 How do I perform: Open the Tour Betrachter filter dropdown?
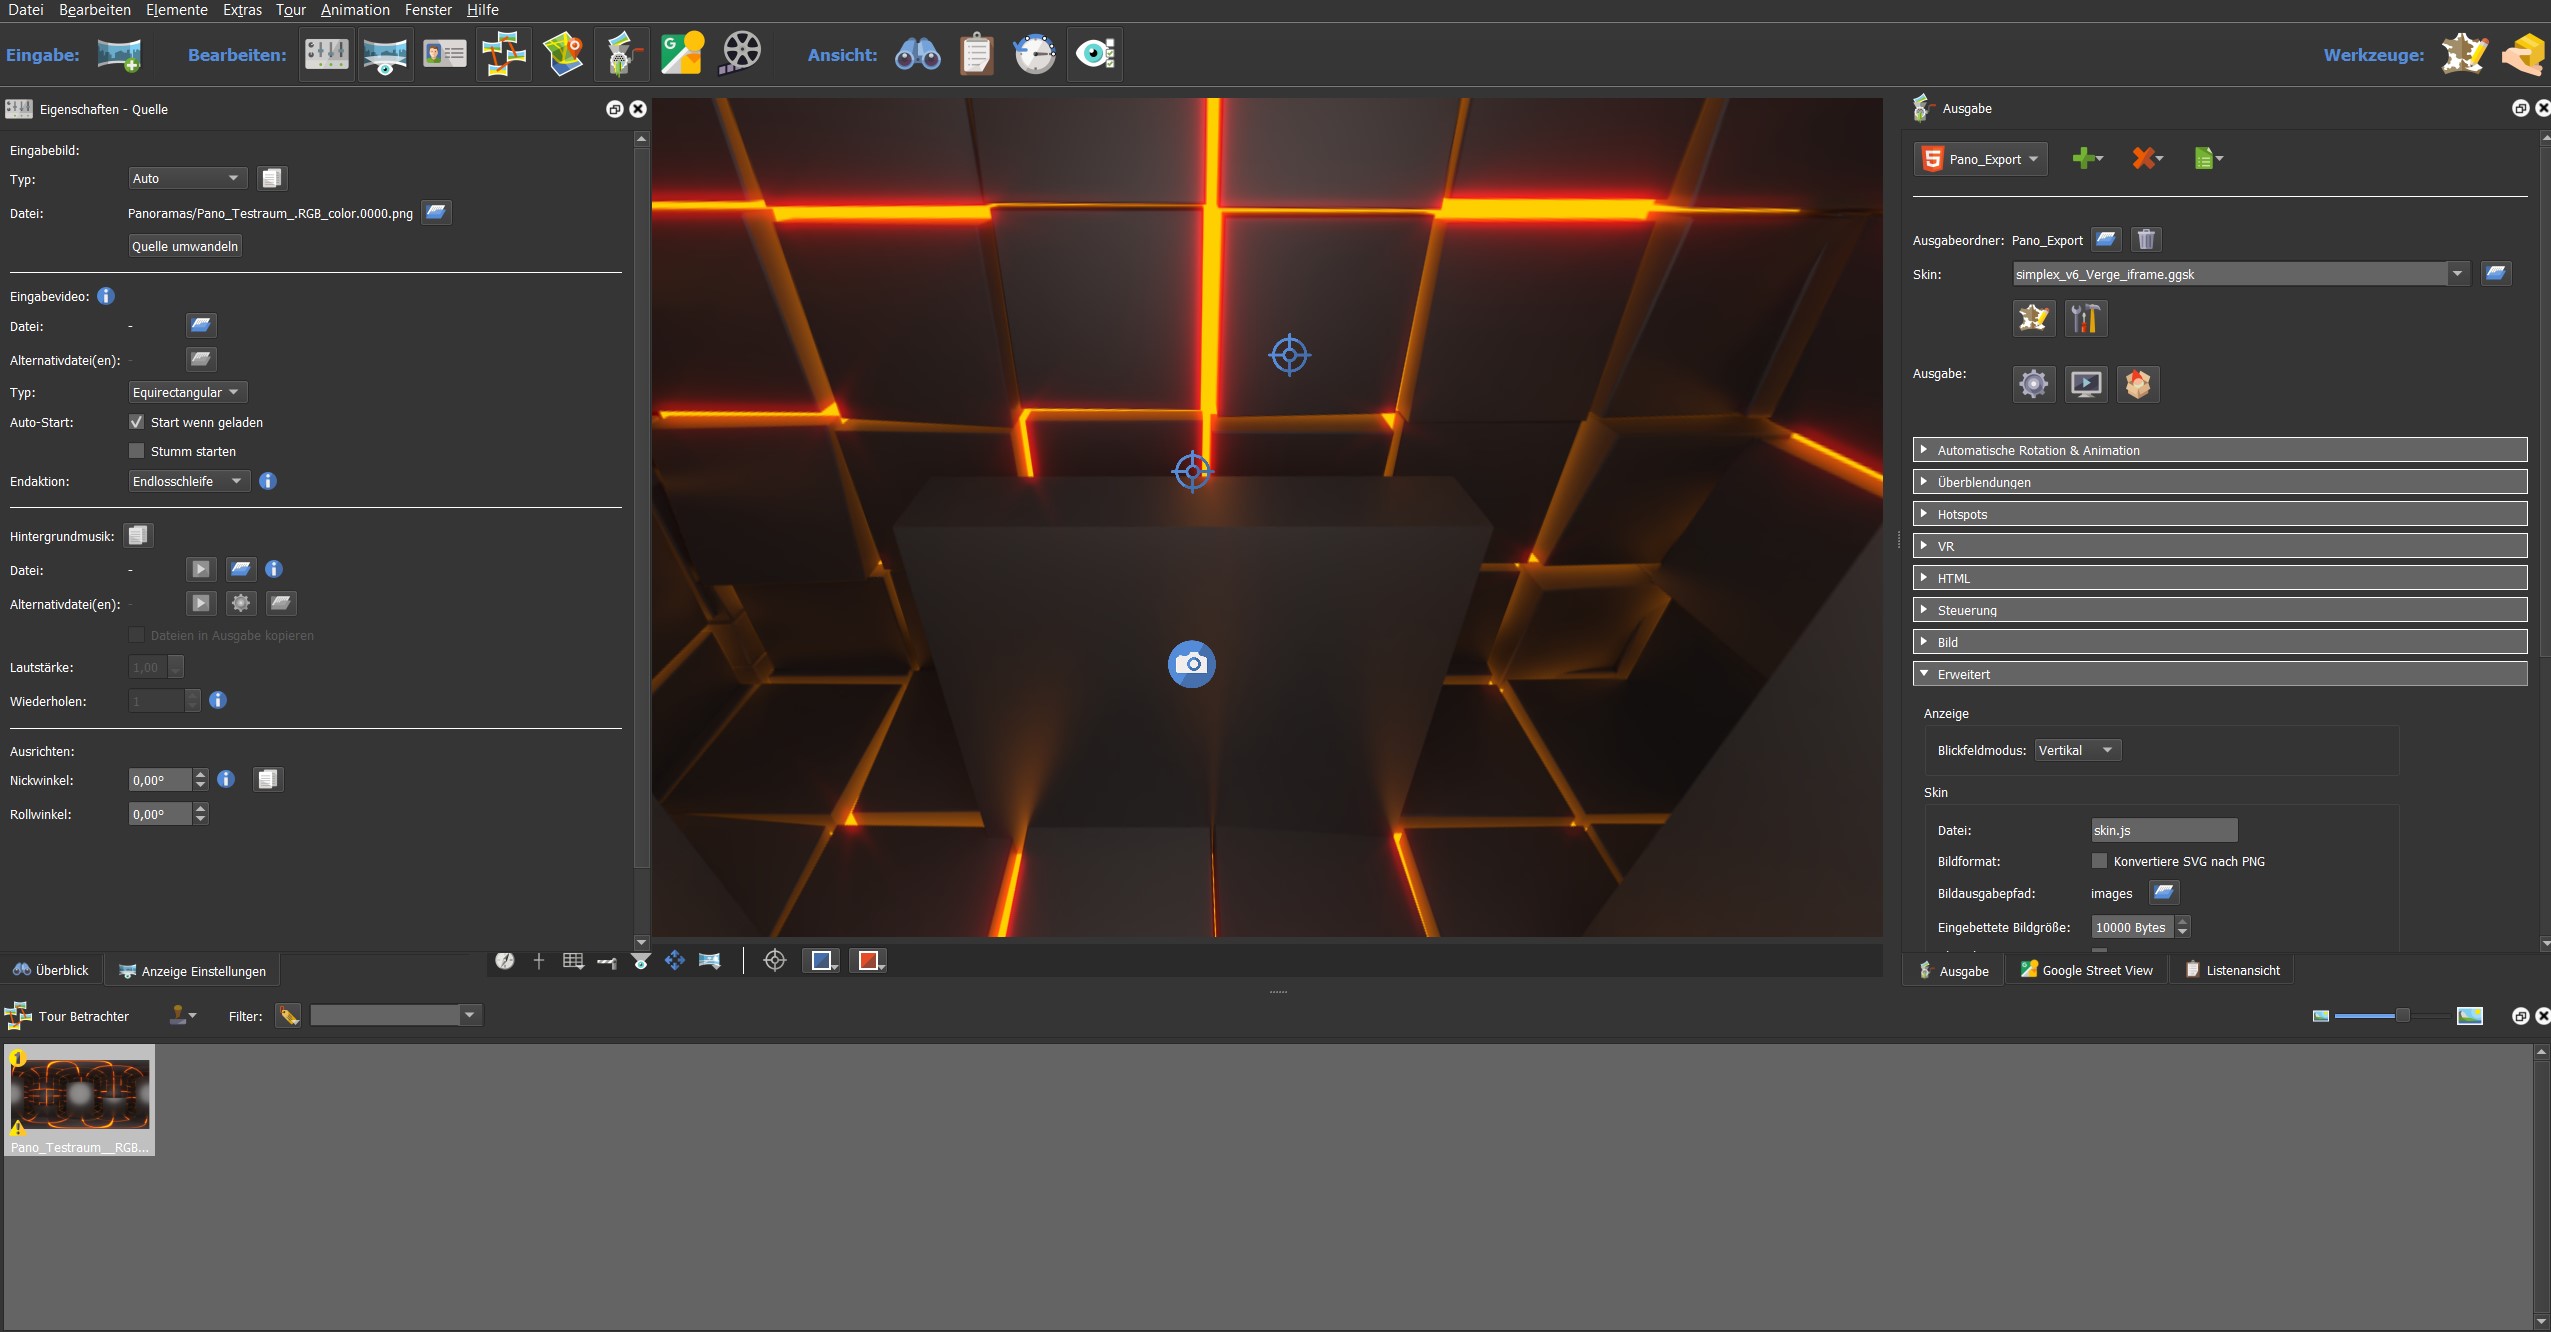coord(469,1016)
